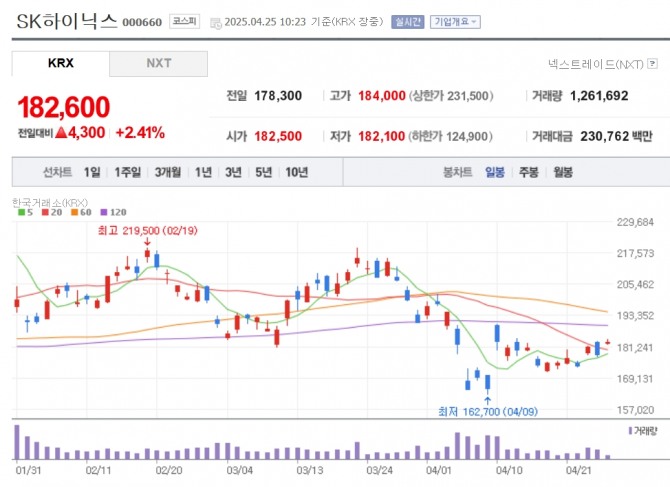Viewport: 670px width, 487px height.
Task: Switch to the NXT tab
Action: 159,64
